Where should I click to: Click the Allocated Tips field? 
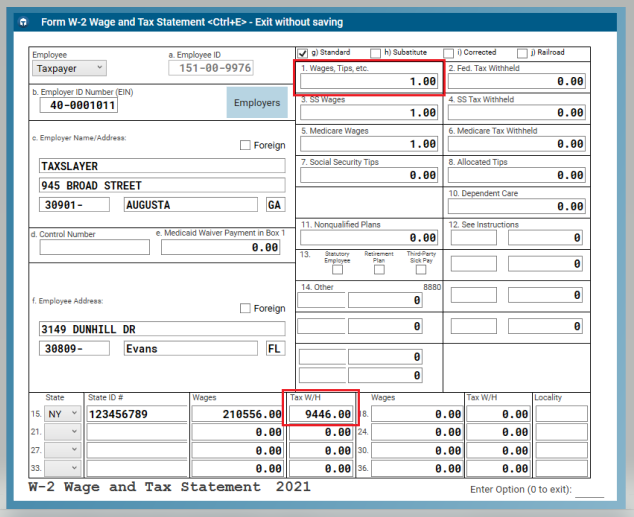[x=517, y=175]
